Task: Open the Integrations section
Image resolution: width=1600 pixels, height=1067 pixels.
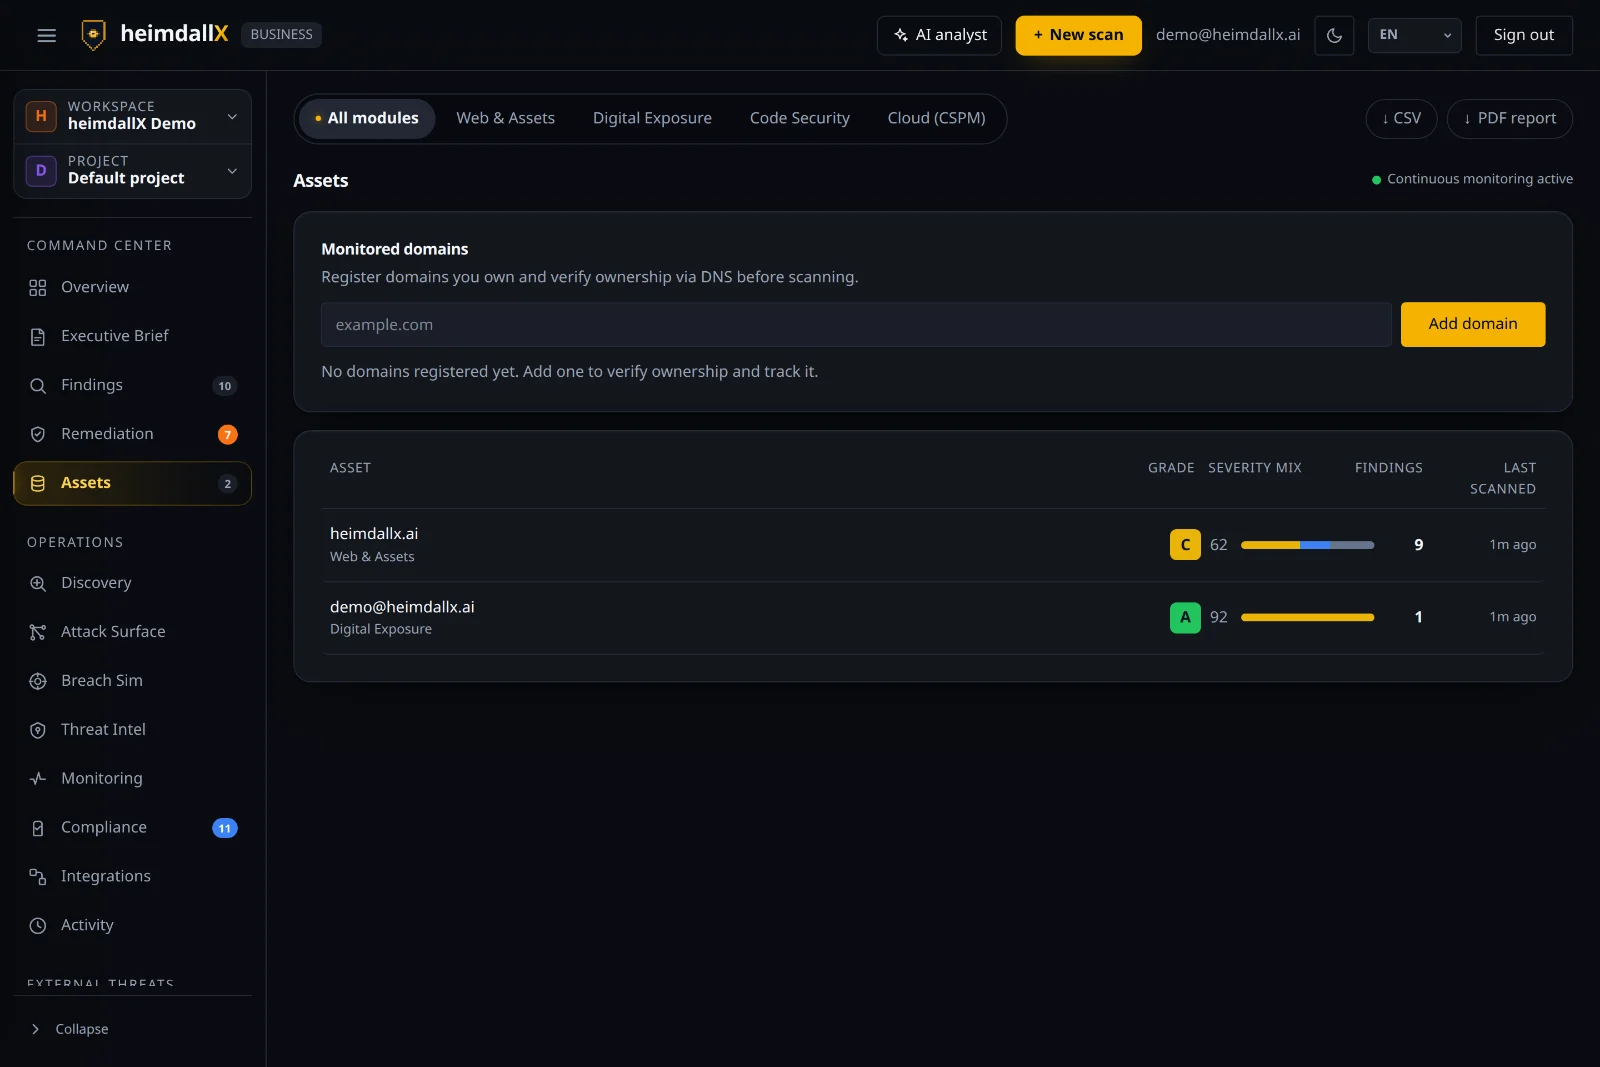Action: coord(133,876)
